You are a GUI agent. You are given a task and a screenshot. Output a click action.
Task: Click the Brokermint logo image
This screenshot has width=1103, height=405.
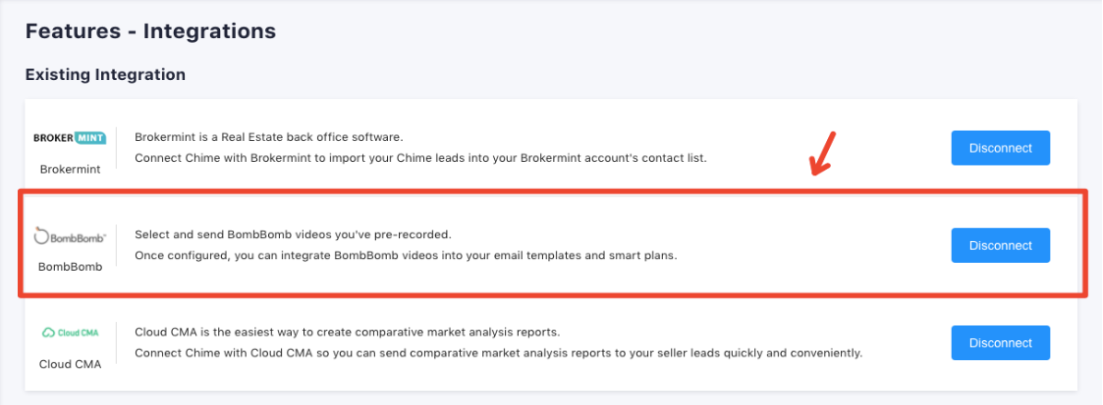coord(70,139)
